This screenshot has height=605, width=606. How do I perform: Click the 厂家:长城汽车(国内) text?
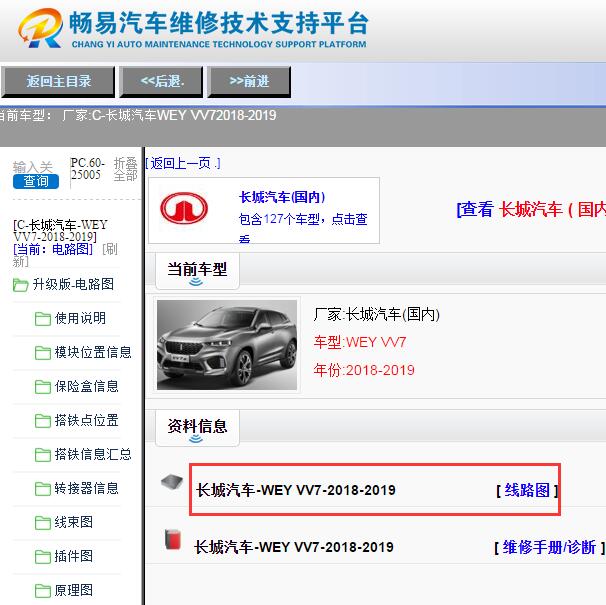click(x=377, y=314)
